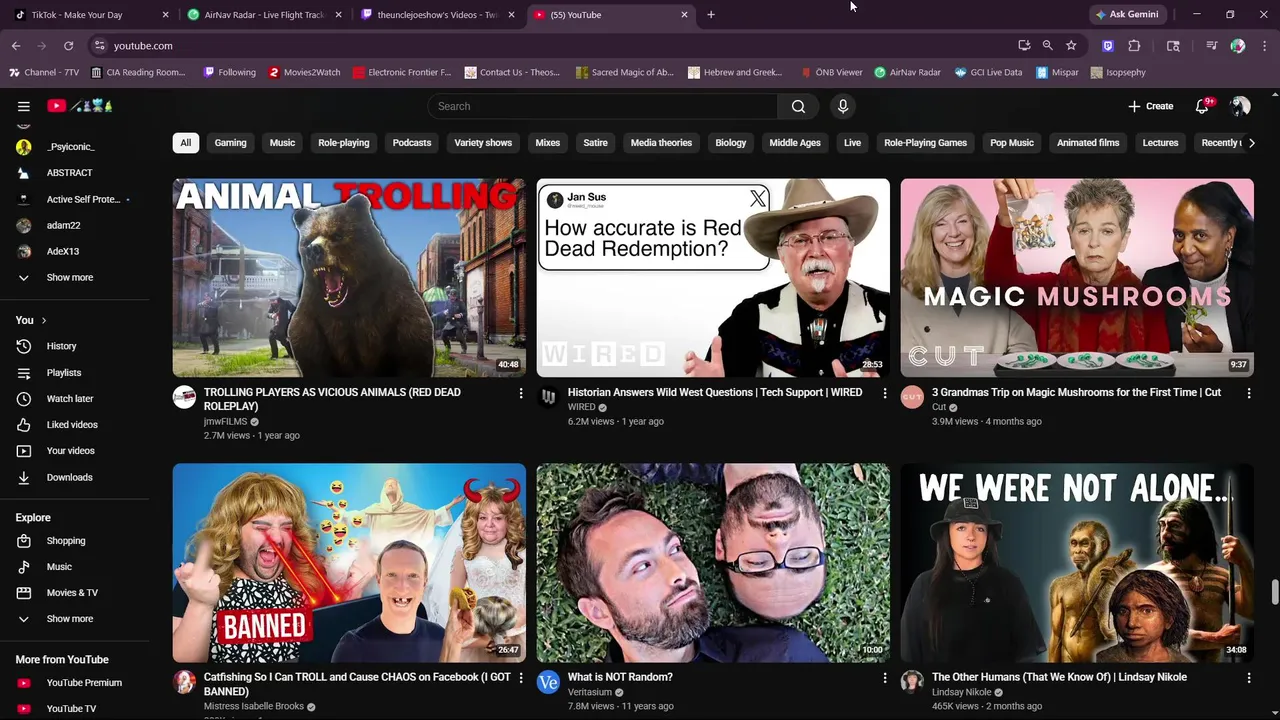Select the Podcasts filter chip
Viewport: 1280px width, 720px height.
412,143
